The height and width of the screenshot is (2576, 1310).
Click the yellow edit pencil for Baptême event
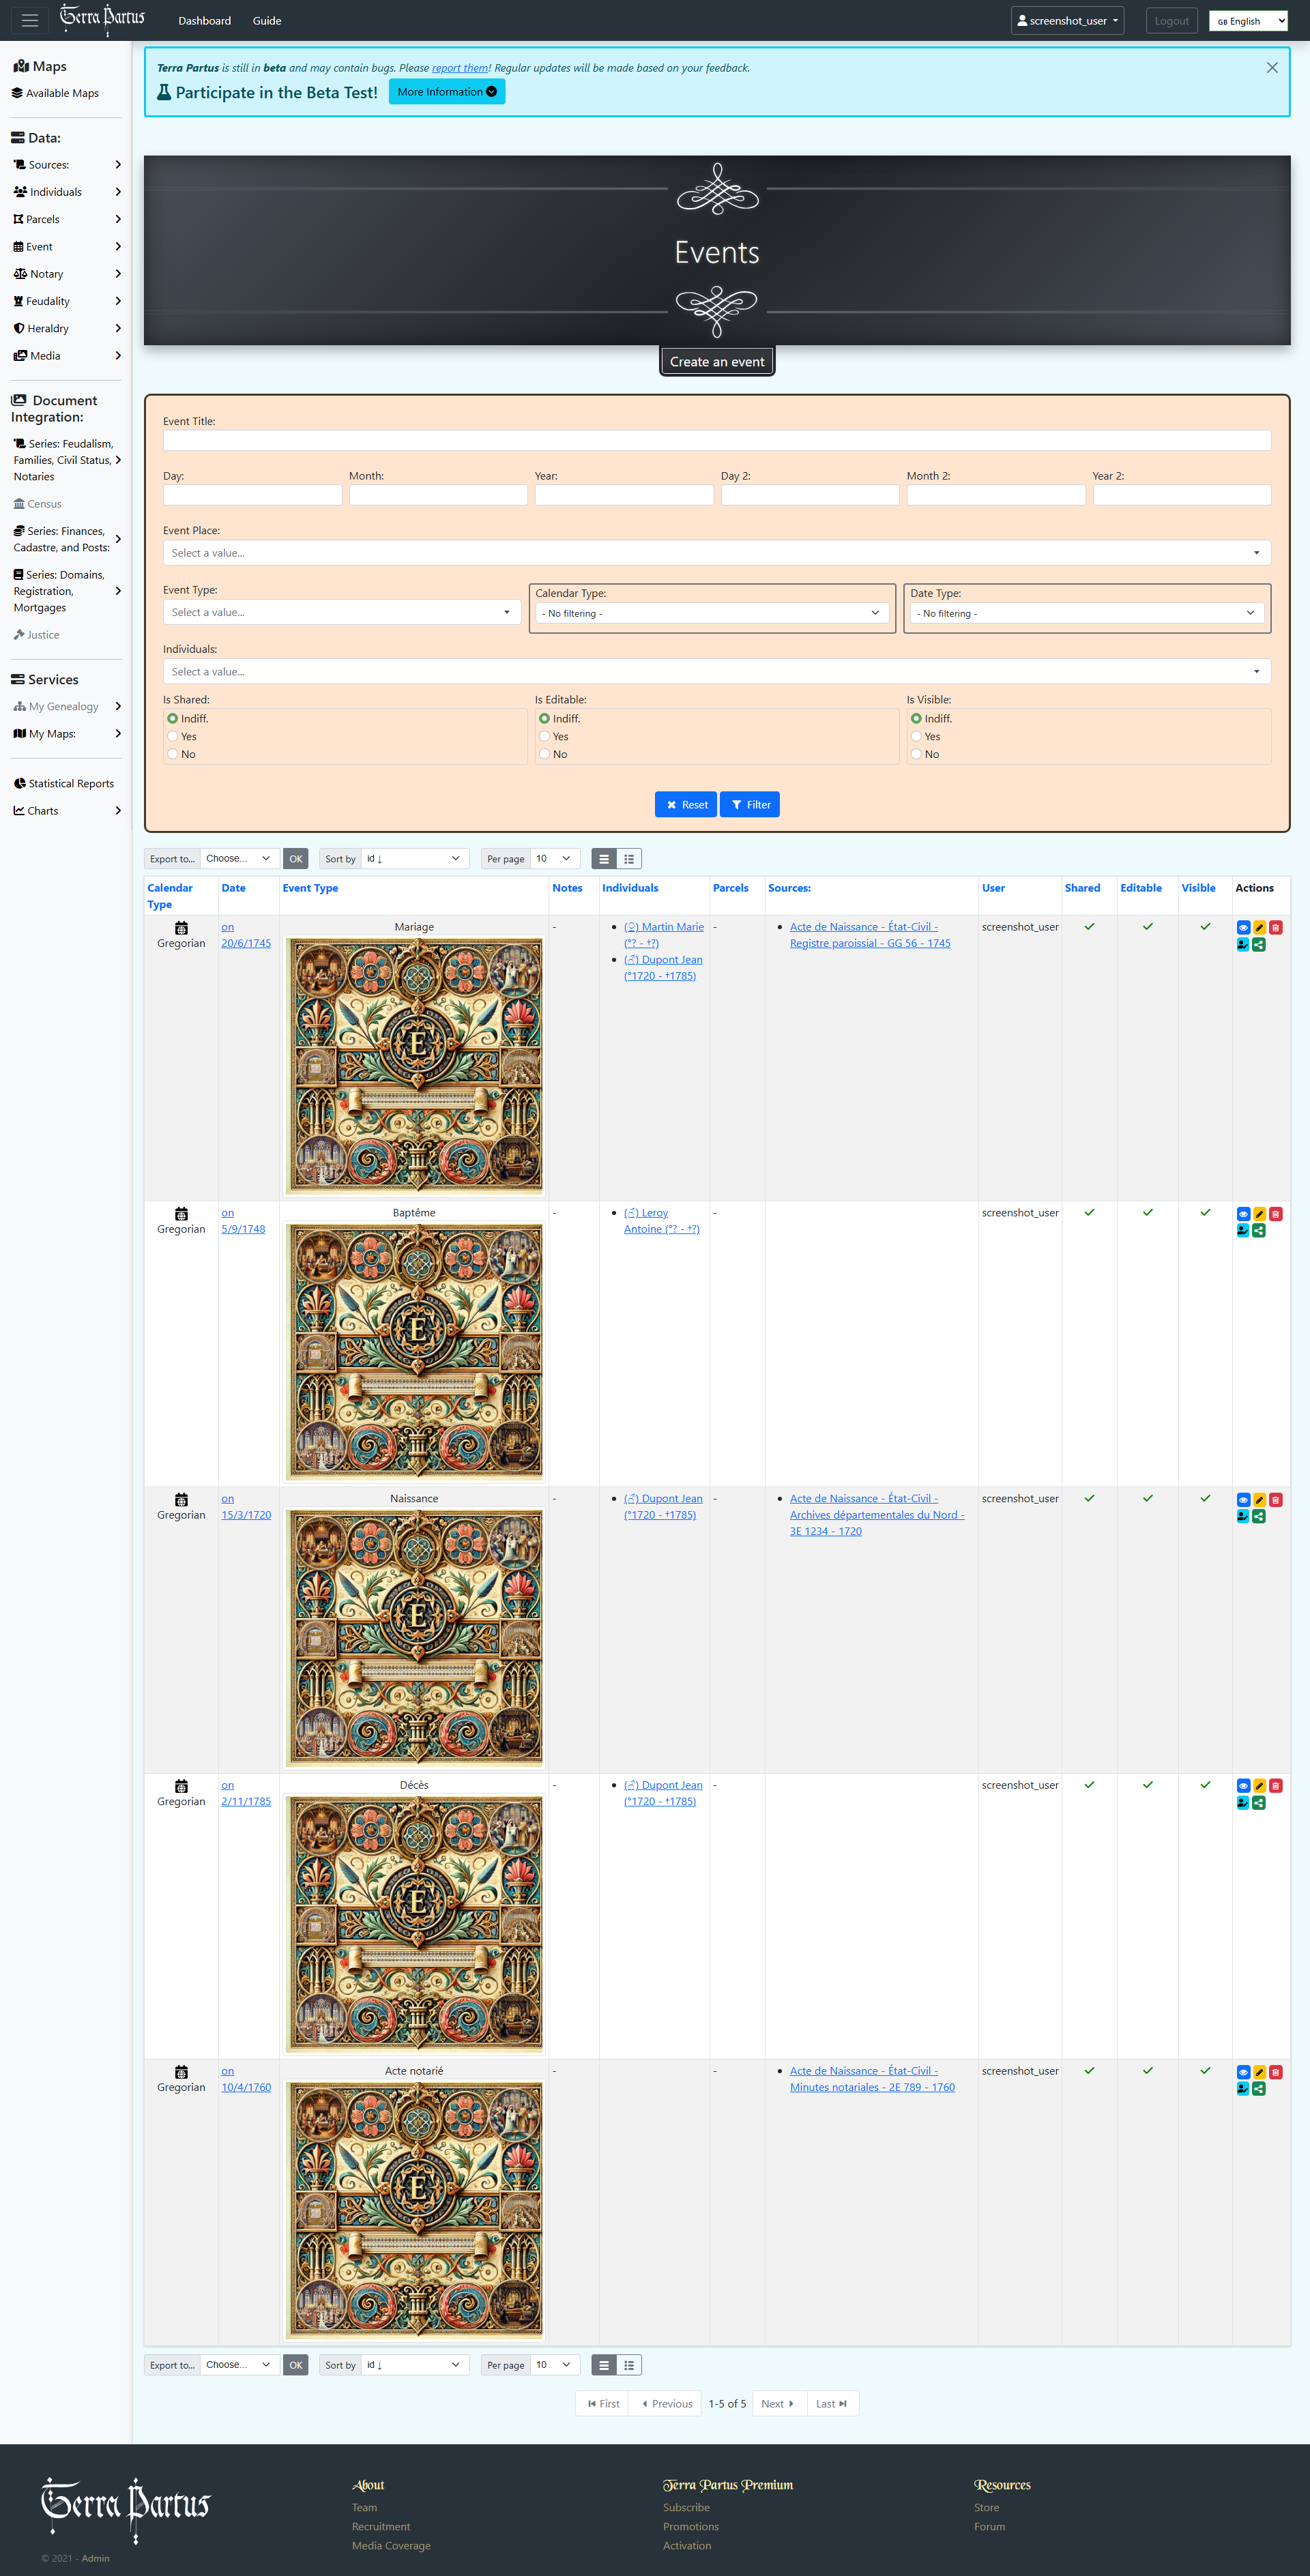[x=1259, y=1214]
